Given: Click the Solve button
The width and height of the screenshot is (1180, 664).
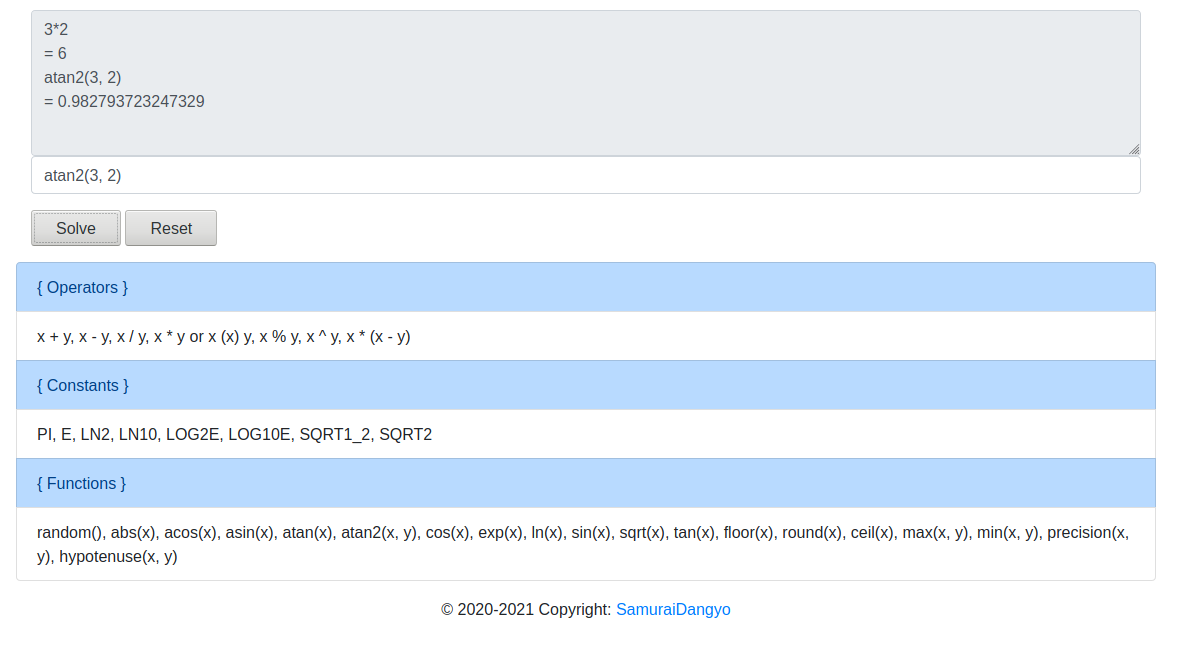Looking at the screenshot, I should 76,228.
